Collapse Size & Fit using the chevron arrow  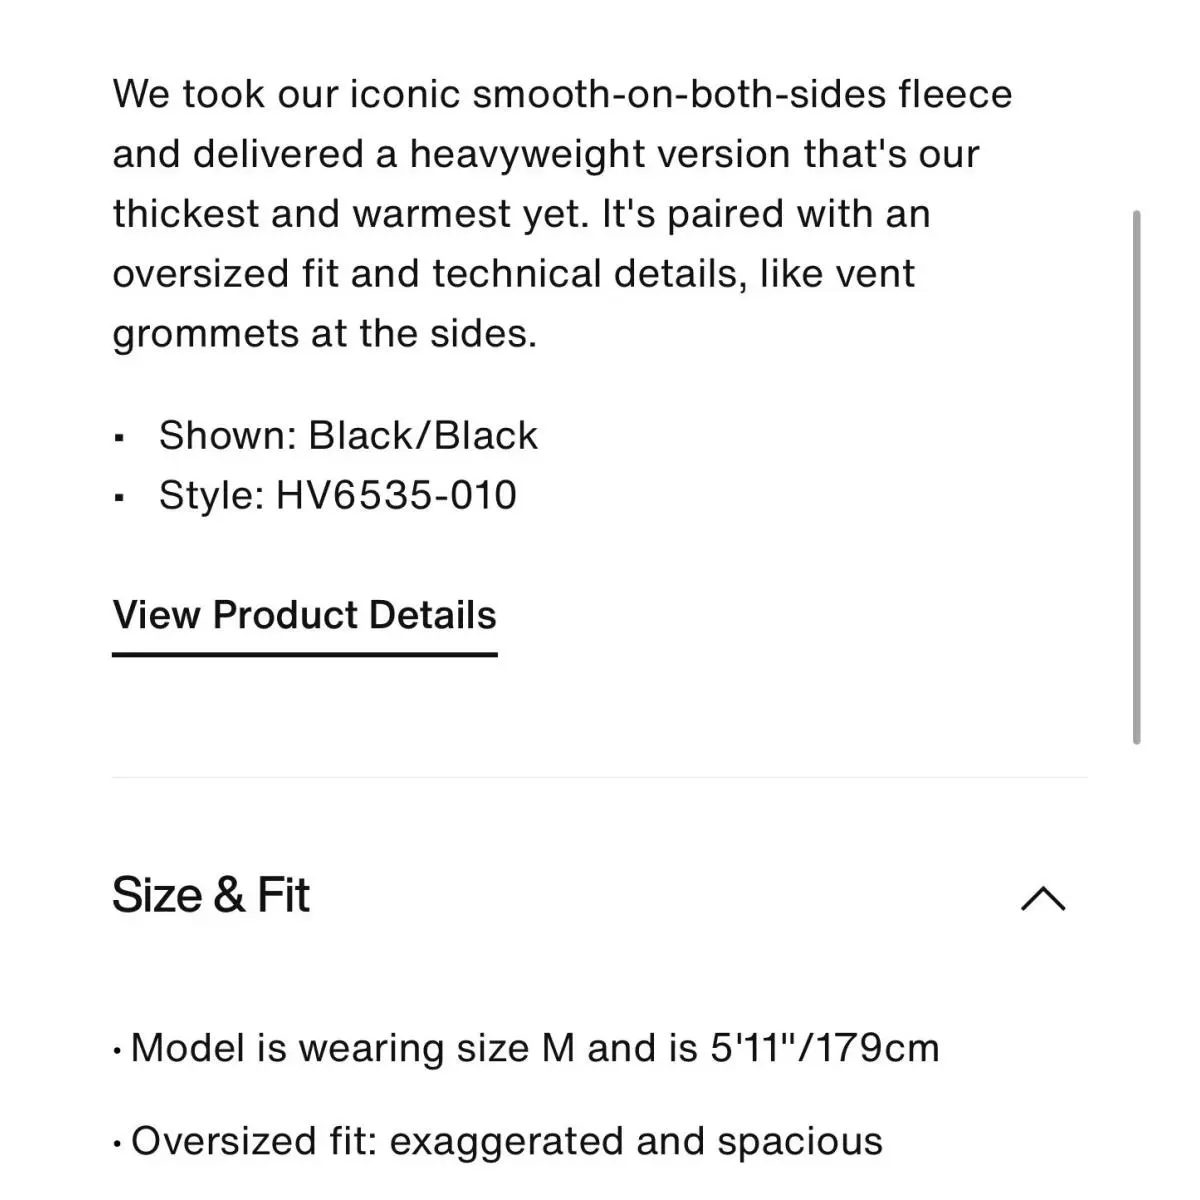pyautogui.click(x=1043, y=899)
